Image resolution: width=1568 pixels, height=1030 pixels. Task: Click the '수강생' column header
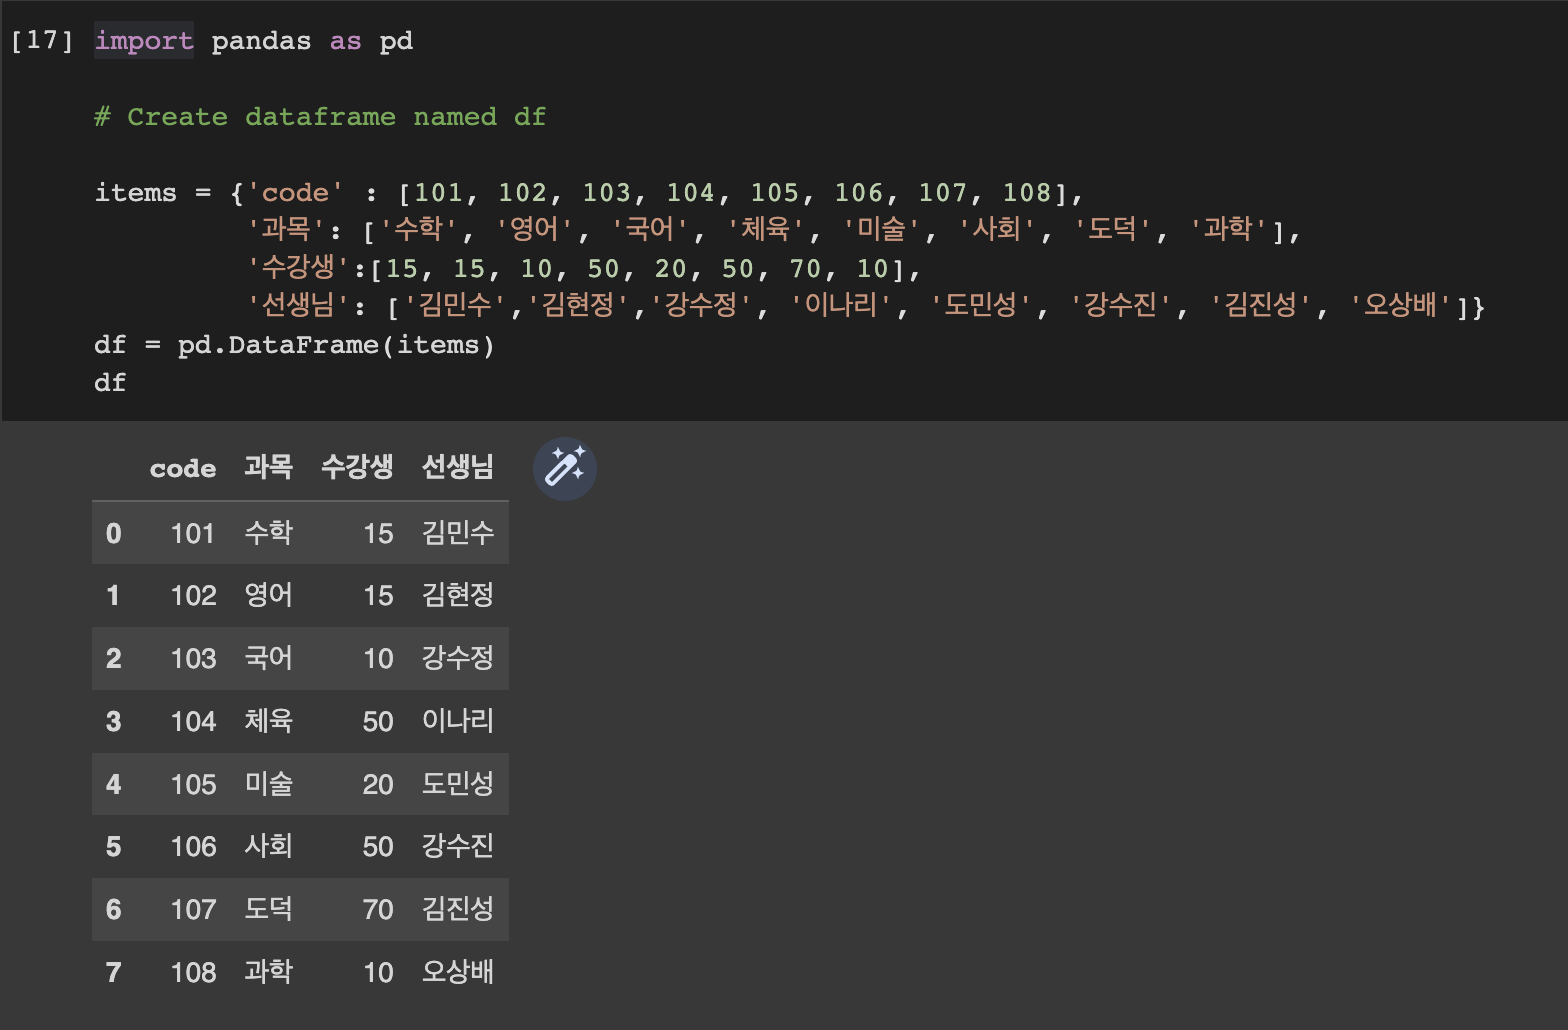point(357,467)
